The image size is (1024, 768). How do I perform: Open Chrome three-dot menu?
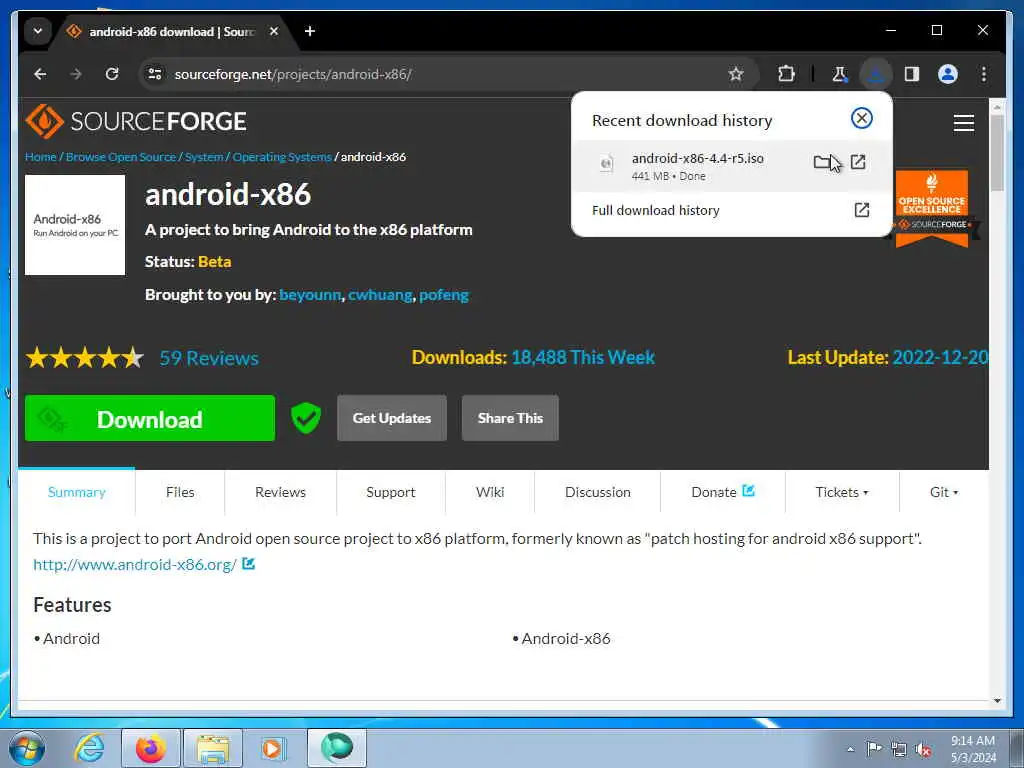tap(984, 74)
